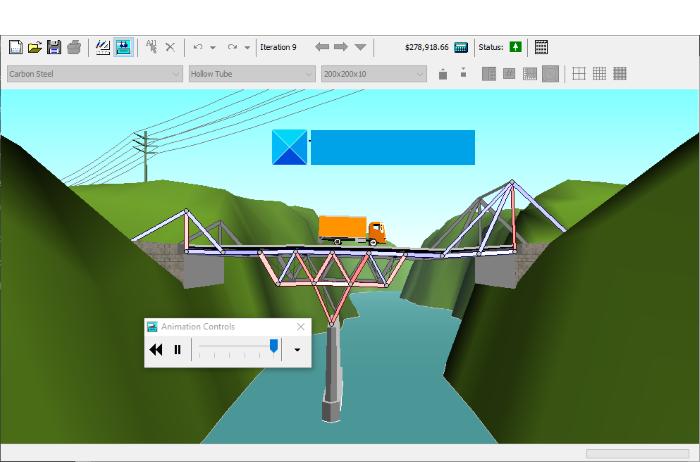Create a new bridge design file

[x=16, y=47]
